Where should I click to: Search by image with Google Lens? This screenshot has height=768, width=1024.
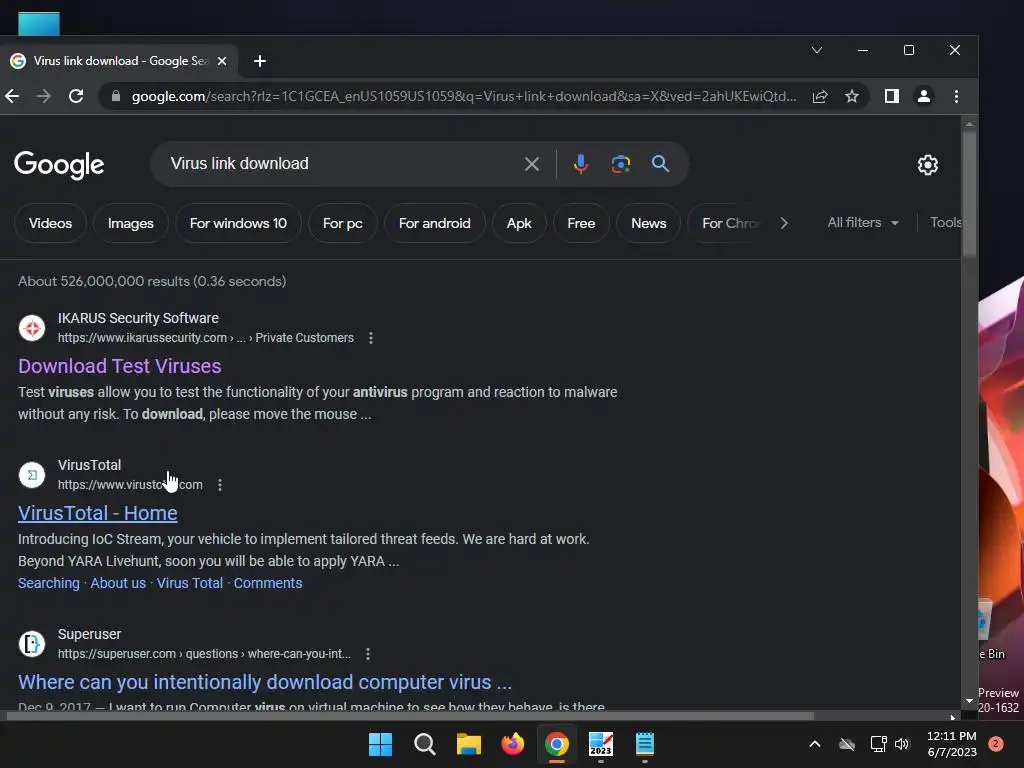(620, 164)
